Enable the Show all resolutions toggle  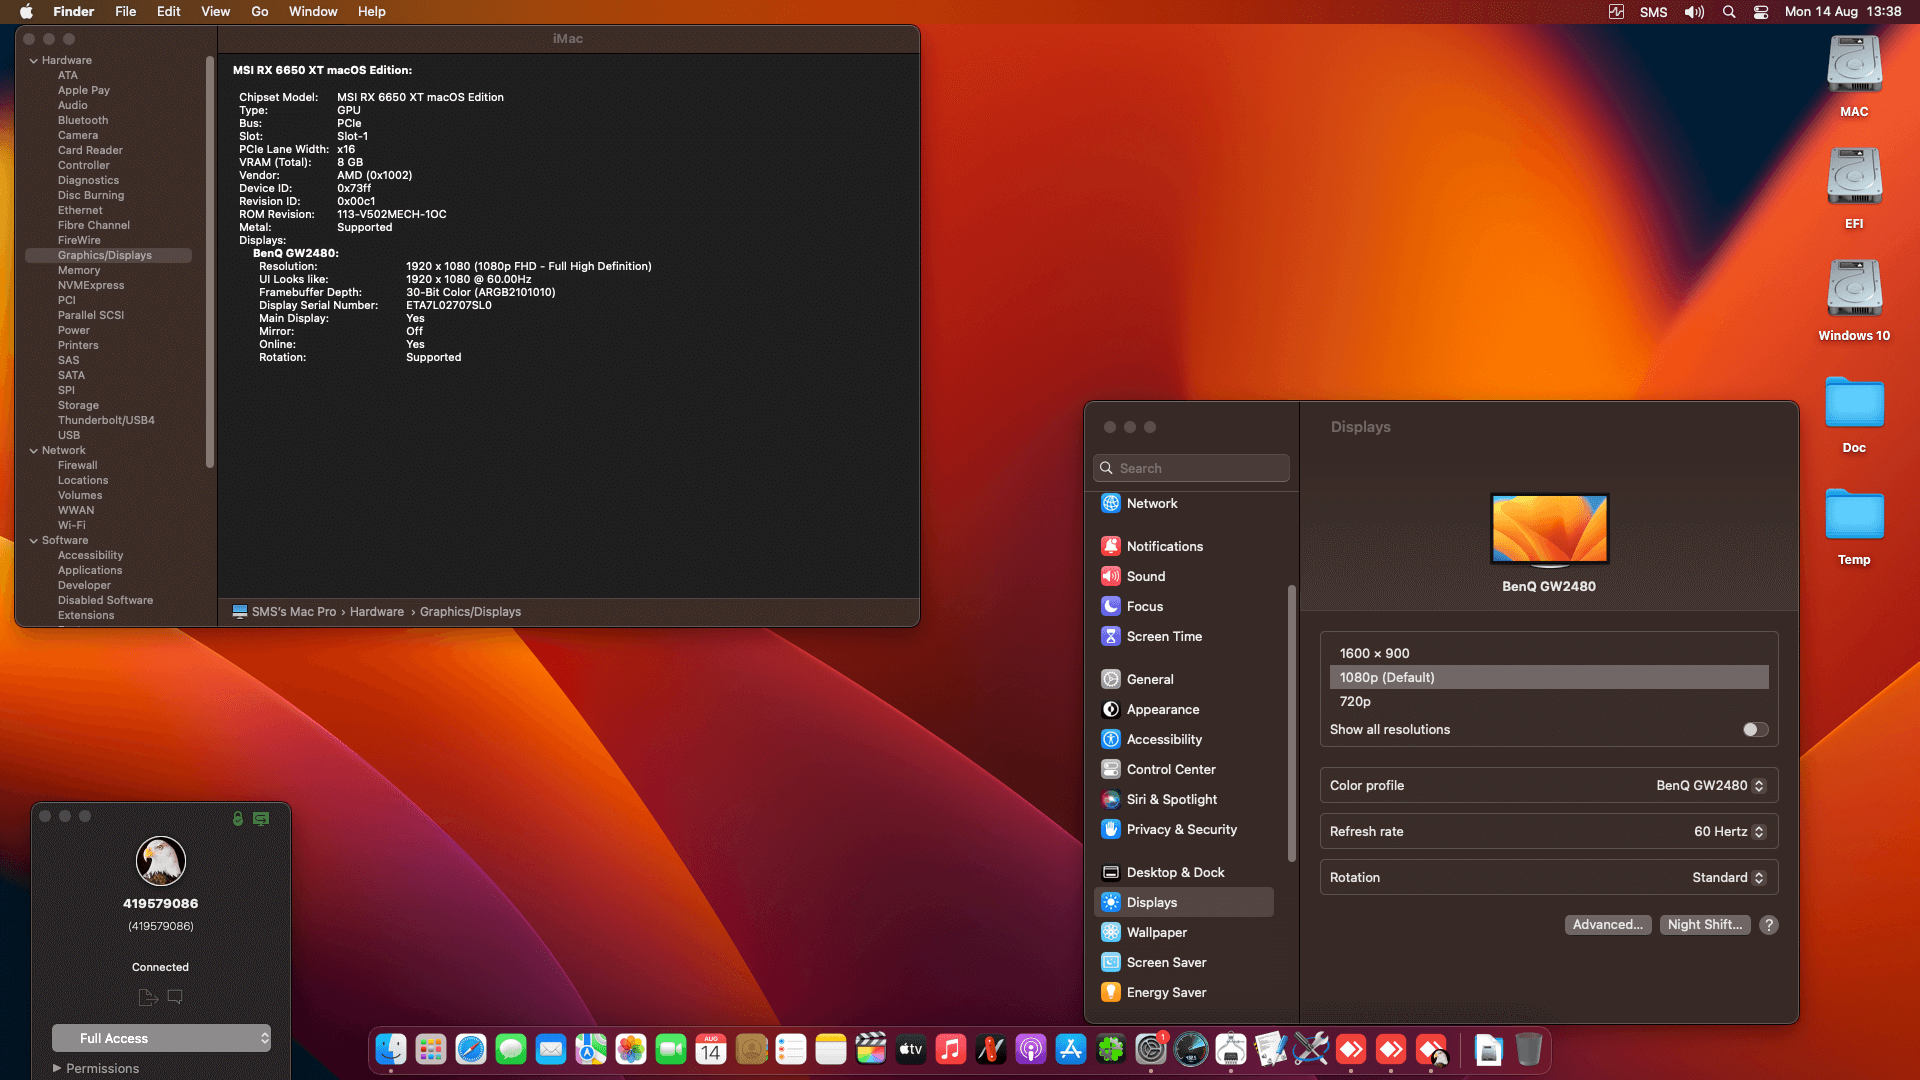click(1753, 729)
